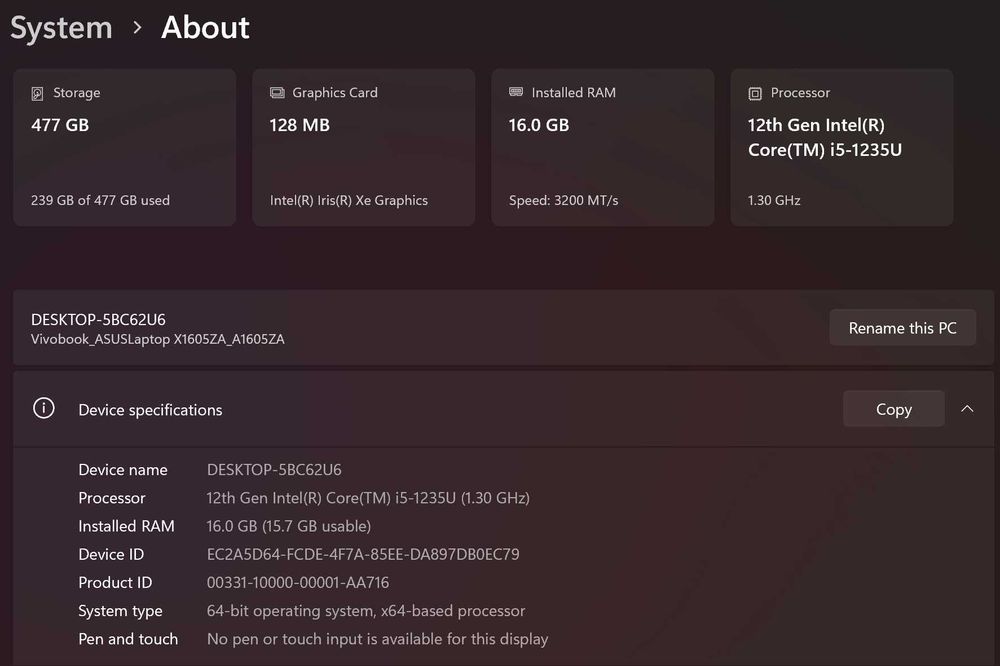Viewport: 1000px width, 666px height.
Task: Collapse the Device specifications section
Action: (967, 409)
